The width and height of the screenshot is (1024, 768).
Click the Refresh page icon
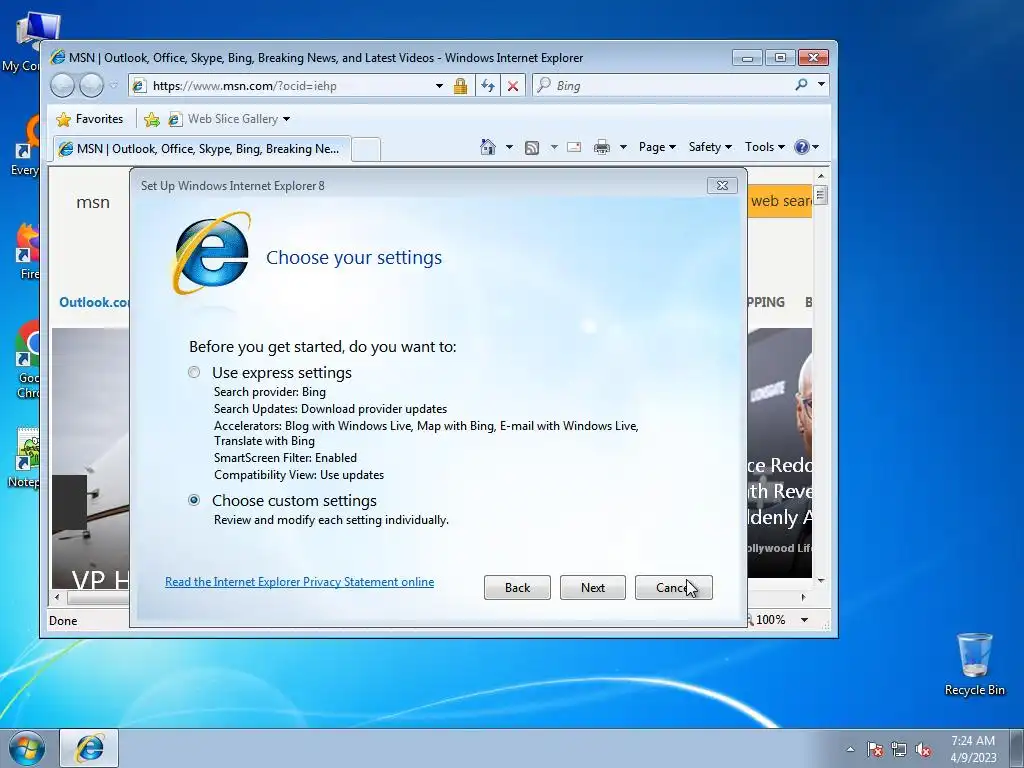pyautogui.click(x=488, y=86)
